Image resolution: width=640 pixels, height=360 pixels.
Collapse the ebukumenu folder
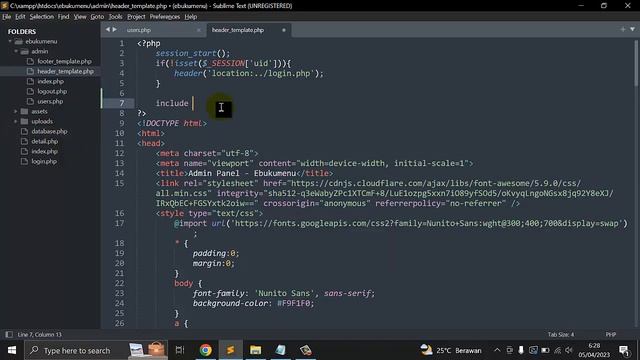click(x=10, y=41)
